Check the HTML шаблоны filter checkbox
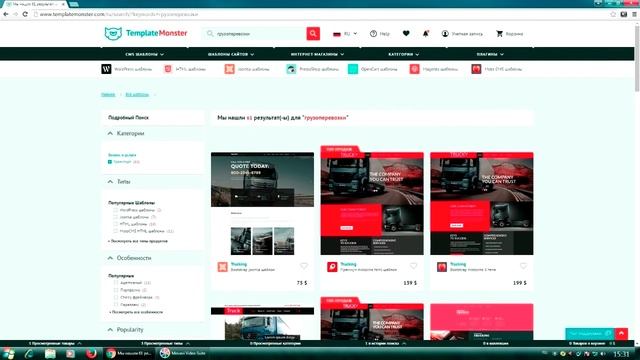640x360 pixels. (116, 224)
